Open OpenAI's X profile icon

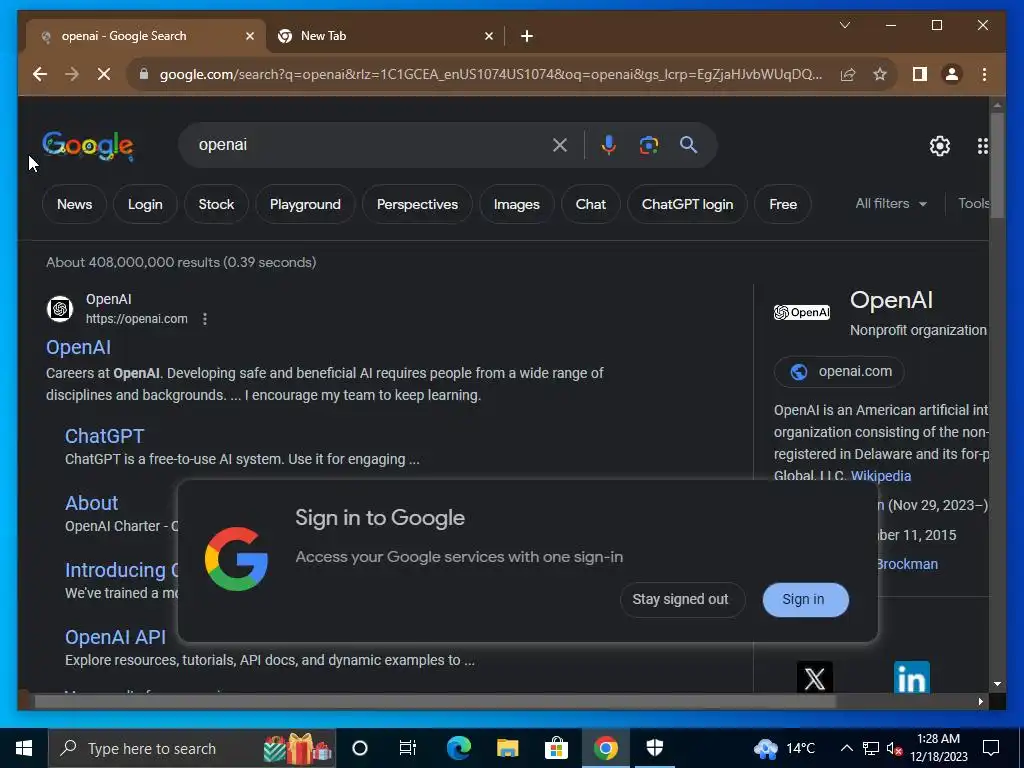814,677
